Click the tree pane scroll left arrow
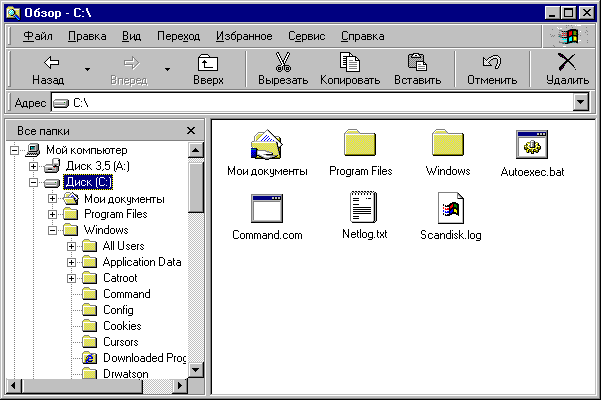This screenshot has width=601, height=400. tap(14, 386)
